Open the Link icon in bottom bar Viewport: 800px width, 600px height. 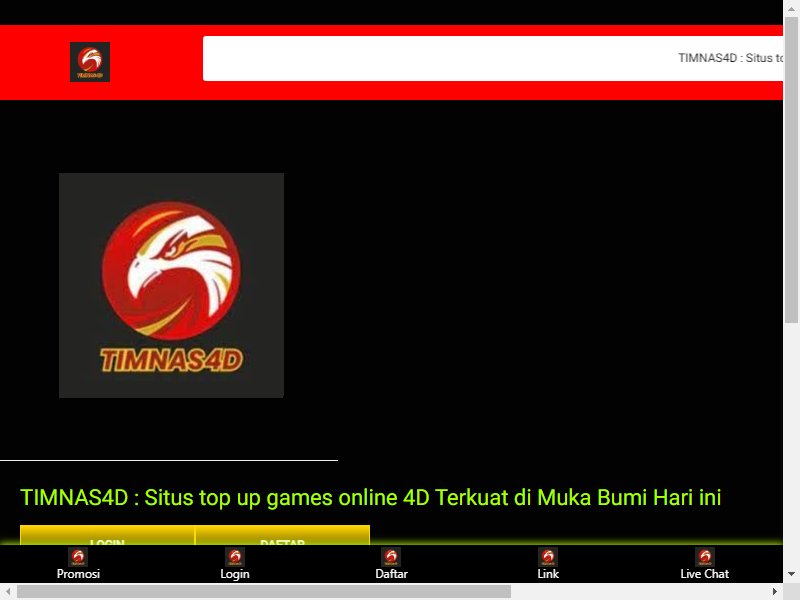tap(548, 557)
